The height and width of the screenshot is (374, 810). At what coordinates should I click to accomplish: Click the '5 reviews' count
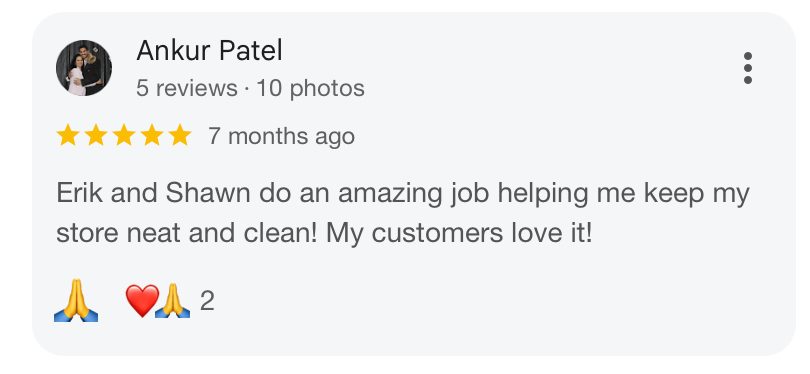click(x=186, y=88)
